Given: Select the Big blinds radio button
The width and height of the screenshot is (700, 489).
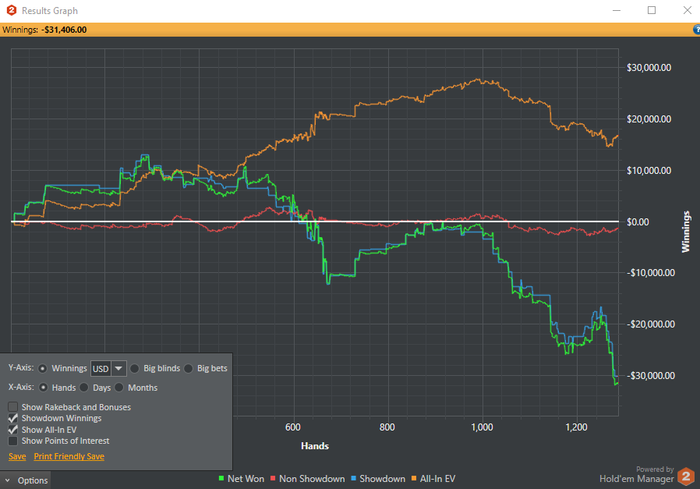Looking at the screenshot, I should click(134, 368).
